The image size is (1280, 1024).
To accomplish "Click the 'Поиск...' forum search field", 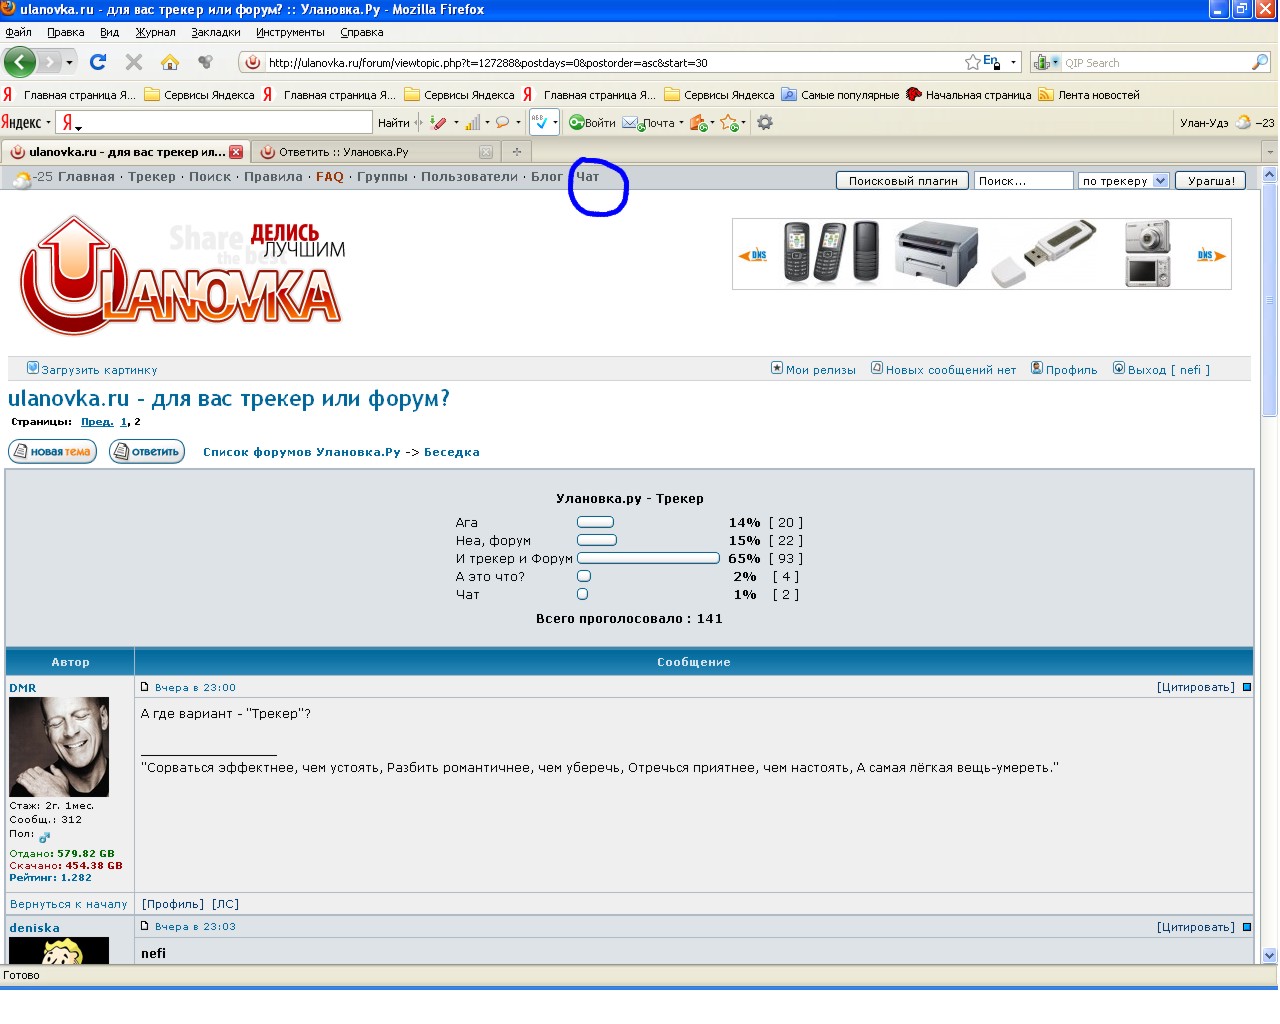I will (1022, 181).
